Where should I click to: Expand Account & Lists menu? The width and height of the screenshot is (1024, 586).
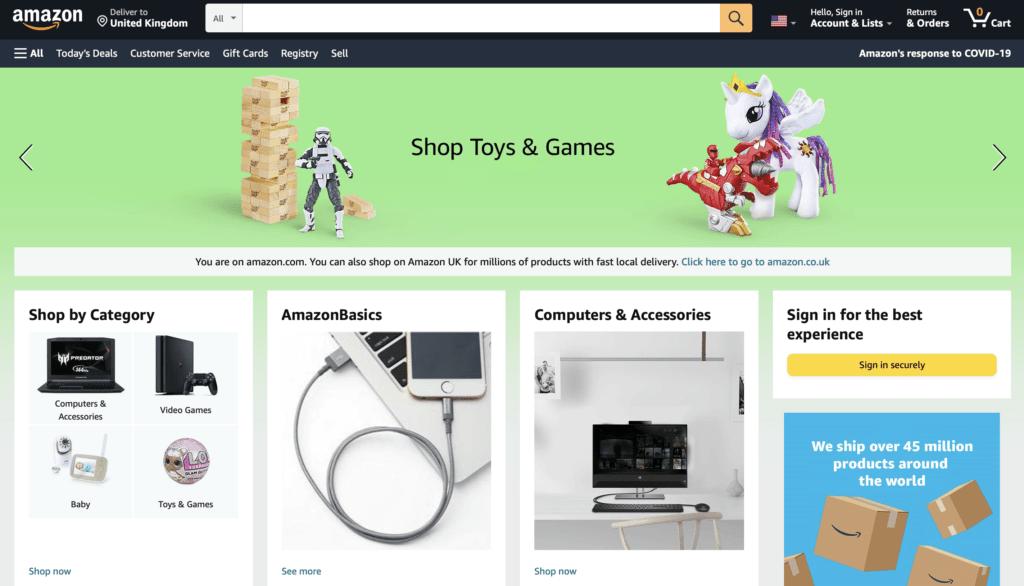pyautogui.click(x=850, y=18)
